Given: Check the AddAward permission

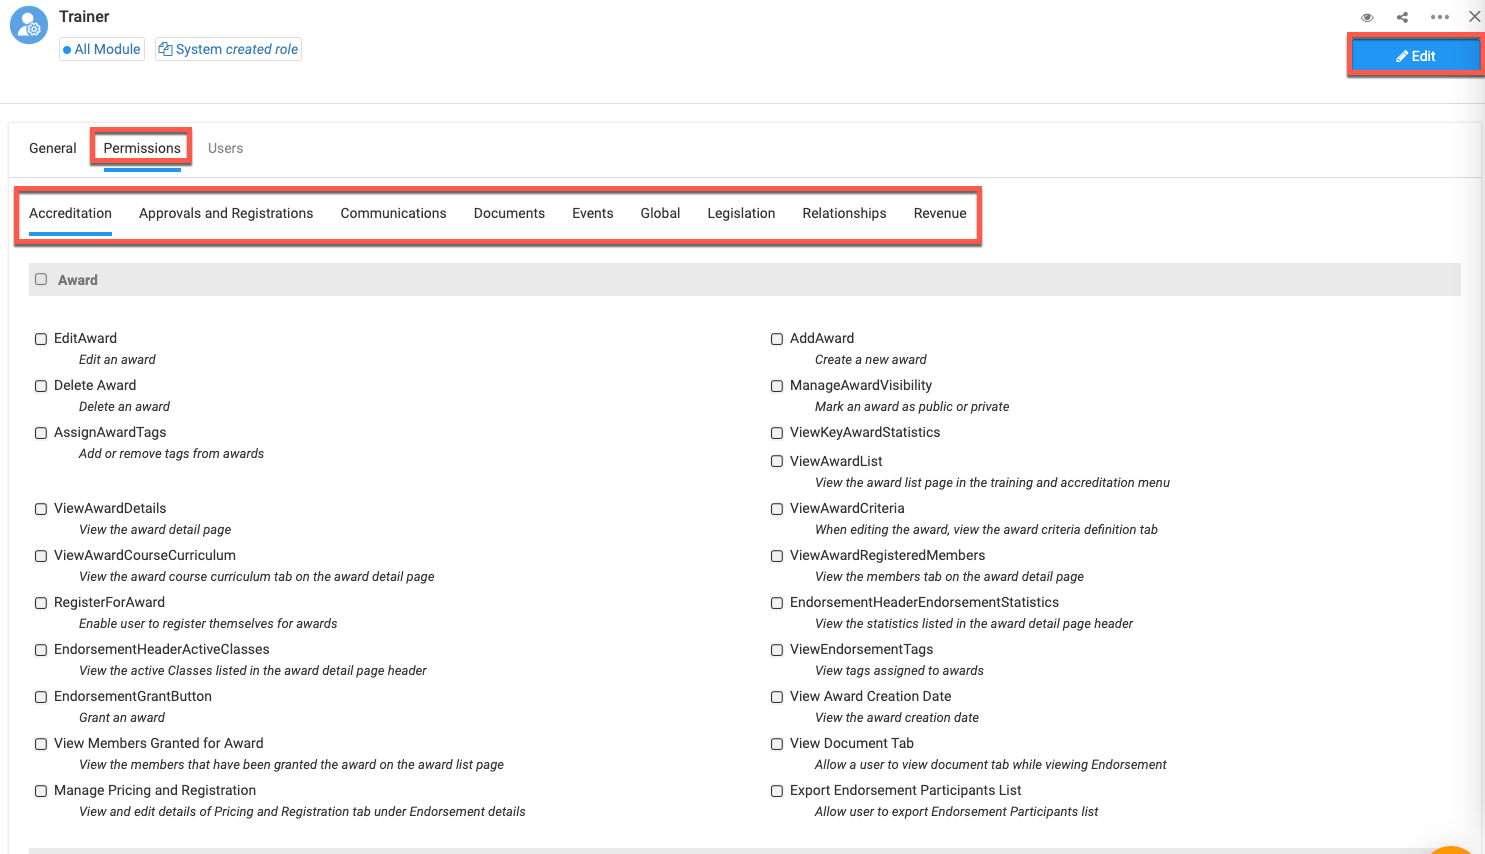Looking at the screenshot, I should (x=777, y=338).
